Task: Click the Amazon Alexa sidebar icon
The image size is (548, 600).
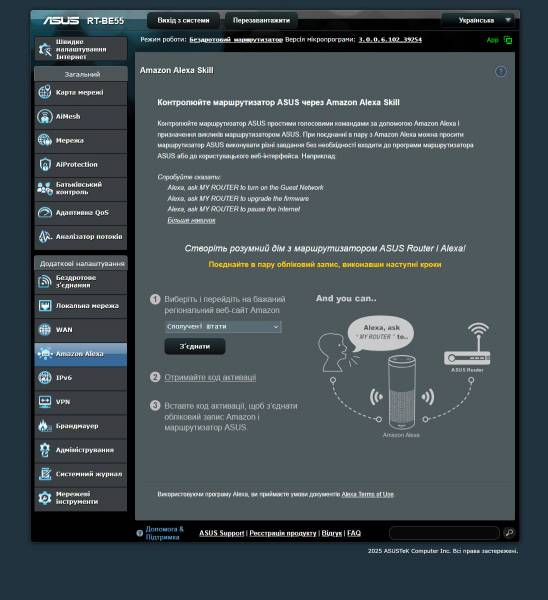Action: (x=45, y=354)
